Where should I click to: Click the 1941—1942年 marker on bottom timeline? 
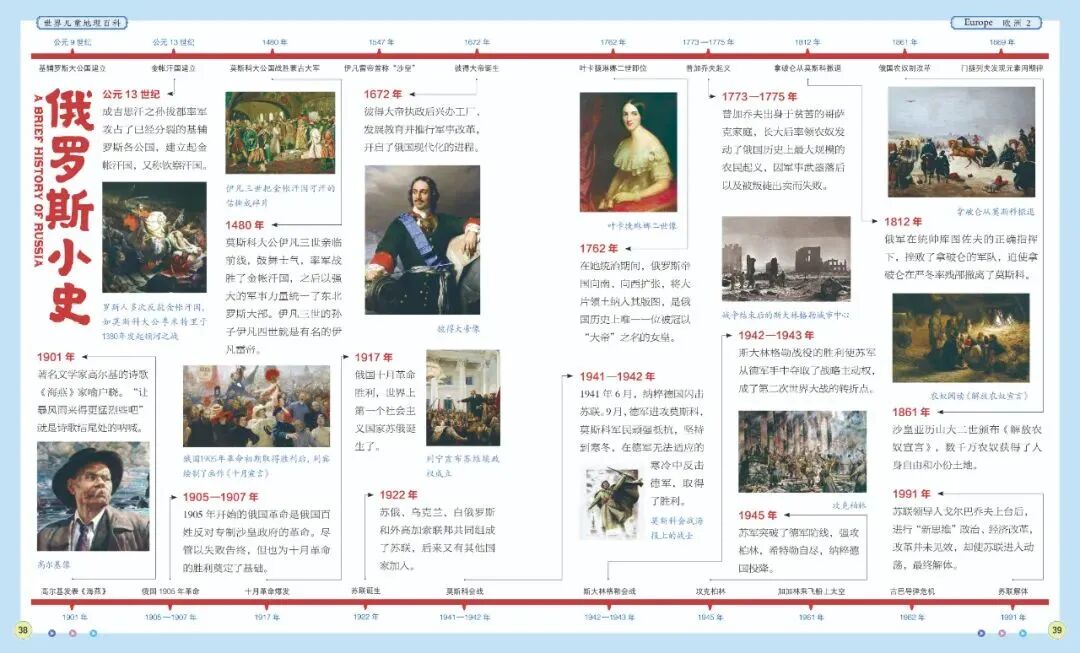point(464,617)
